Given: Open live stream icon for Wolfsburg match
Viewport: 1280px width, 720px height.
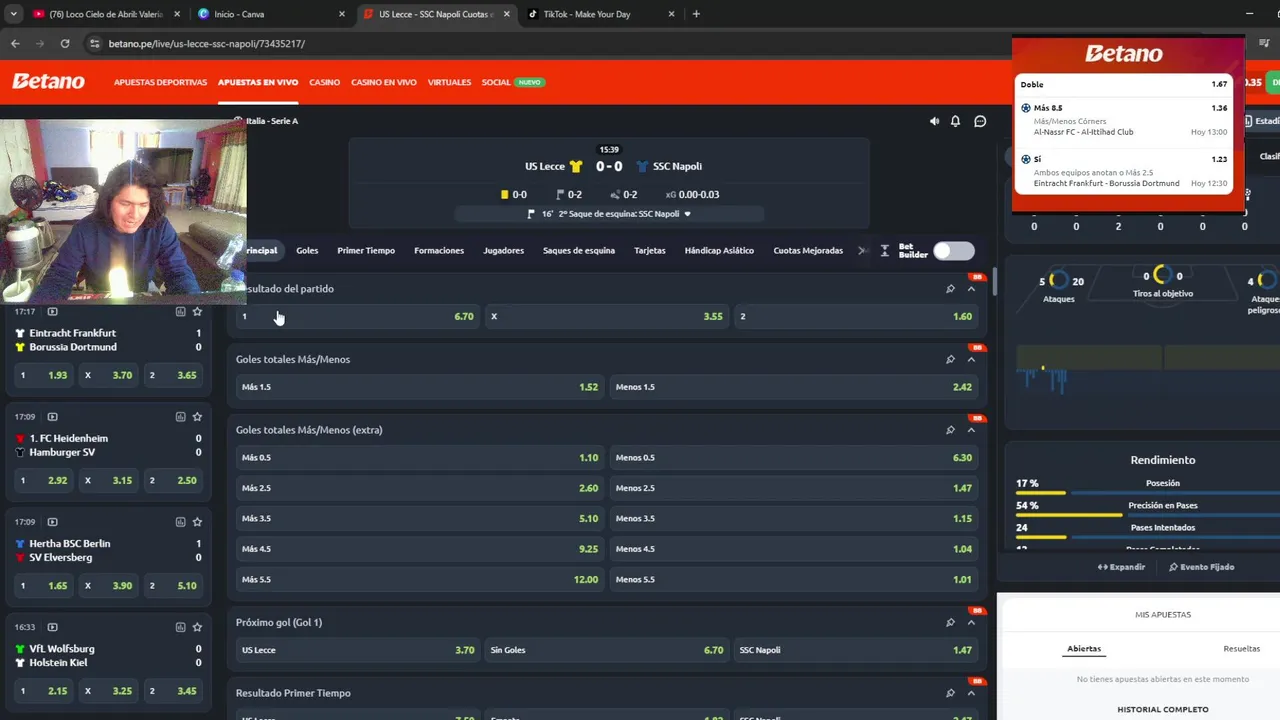Looking at the screenshot, I should (x=52, y=627).
